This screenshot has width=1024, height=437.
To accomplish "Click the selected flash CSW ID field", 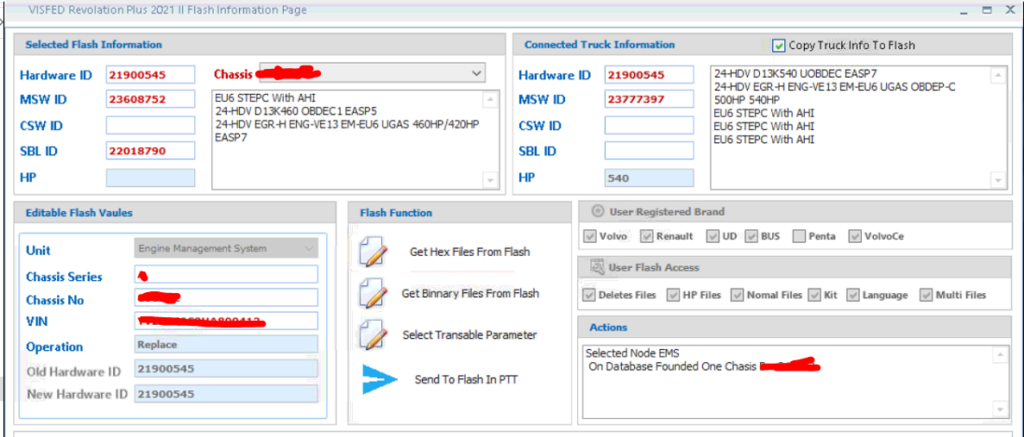I will [150, 125].
